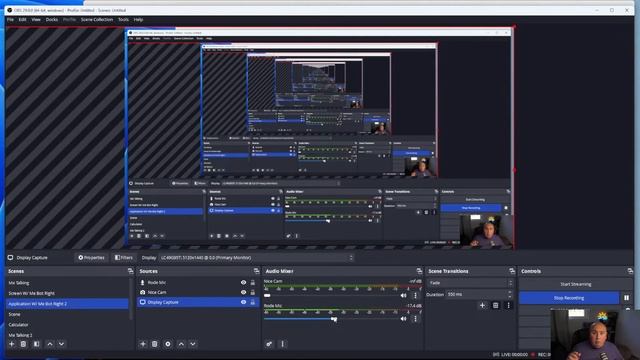Screen dimensions: 640x360
Task: Add a new scene with the plus icon
Action: tap(12, 344)
